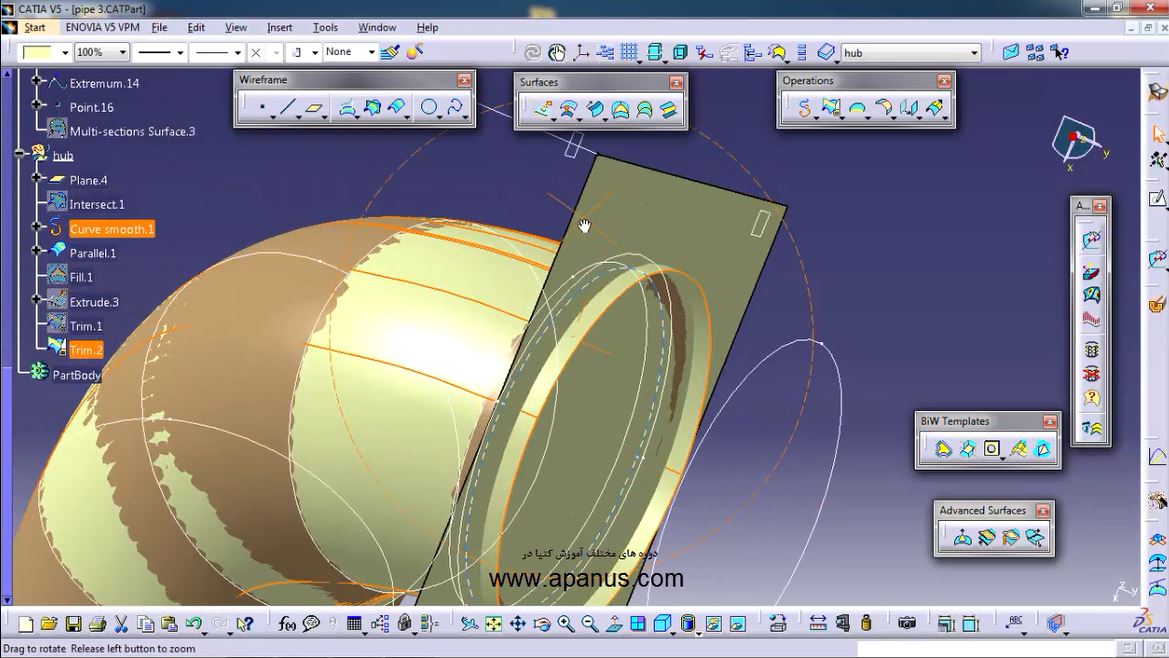Select the Intersection tool in Wireframe toolbar
The width and height of the screenshot is (1169, 658).
[x=372, y=108]
